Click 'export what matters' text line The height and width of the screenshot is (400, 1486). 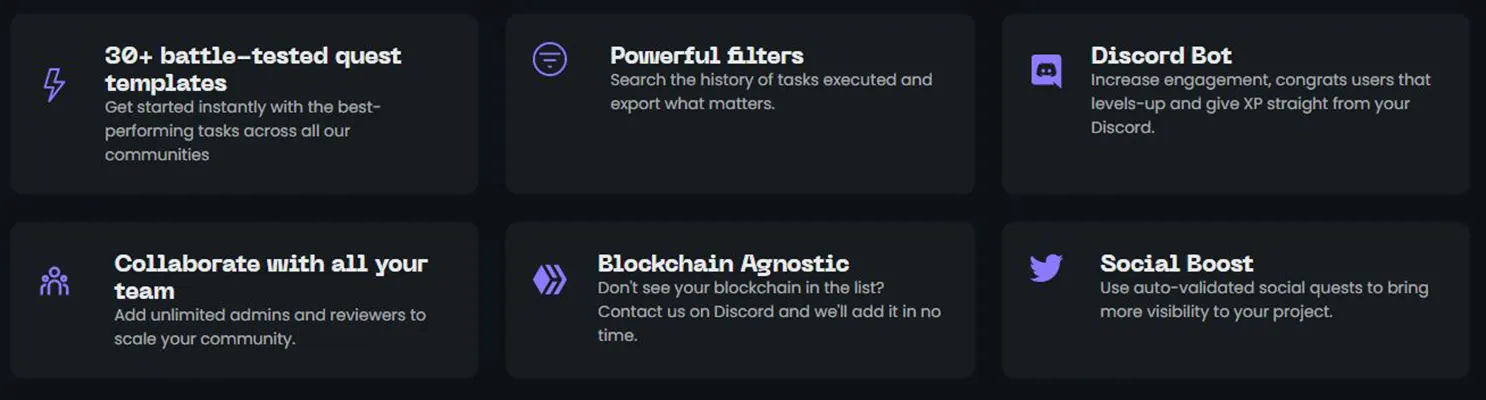[692, 104]
